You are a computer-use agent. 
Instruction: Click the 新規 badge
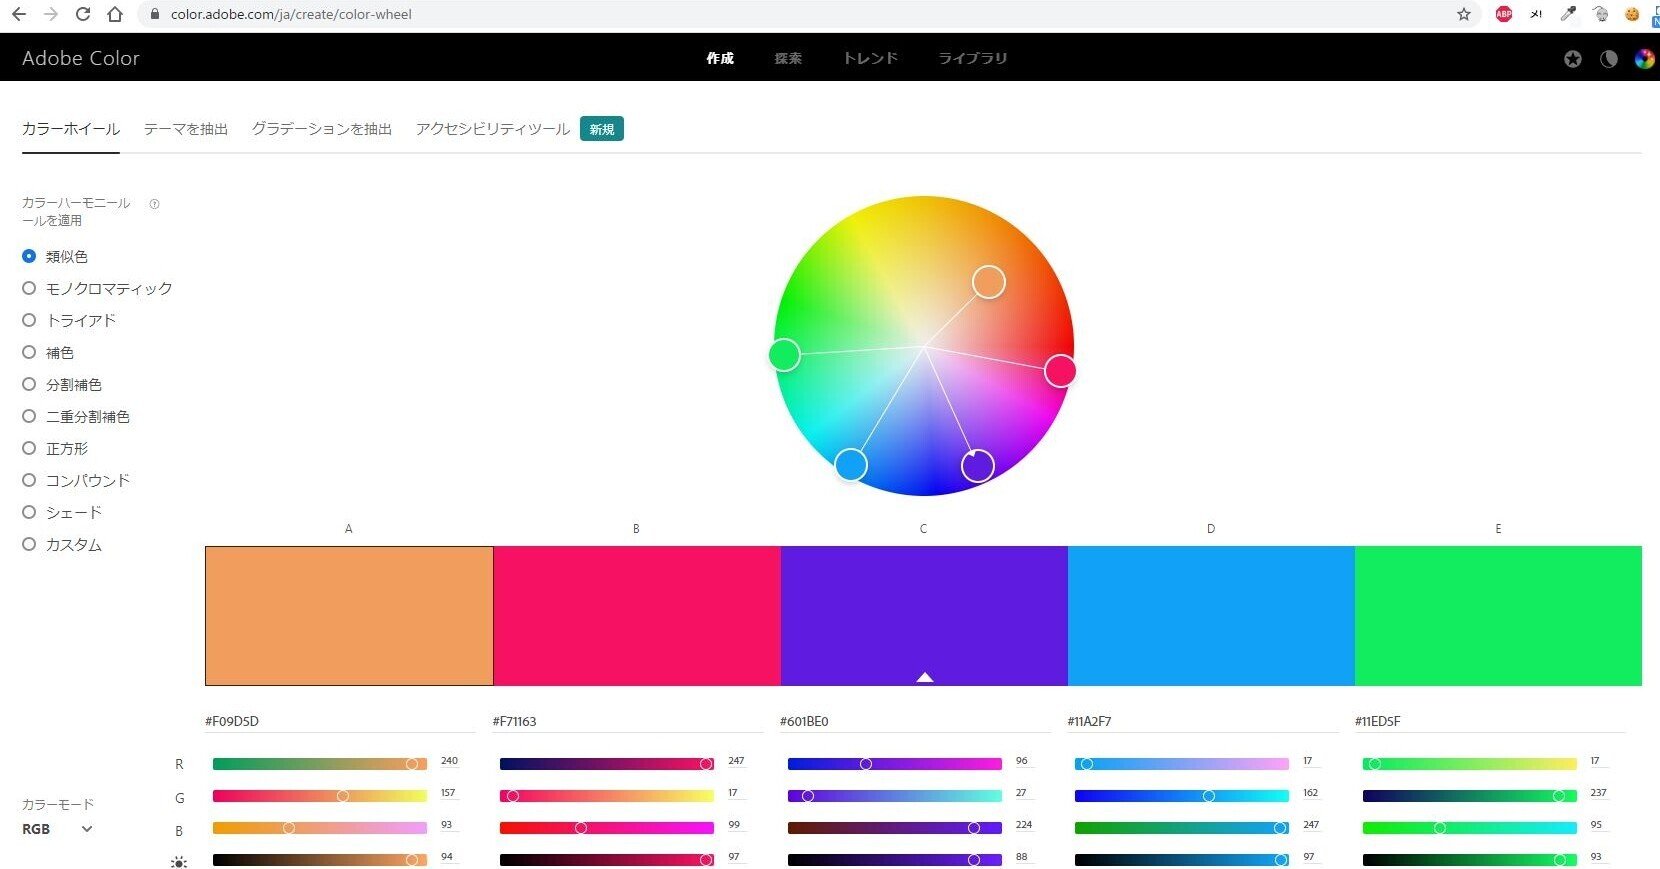[602, 129]
